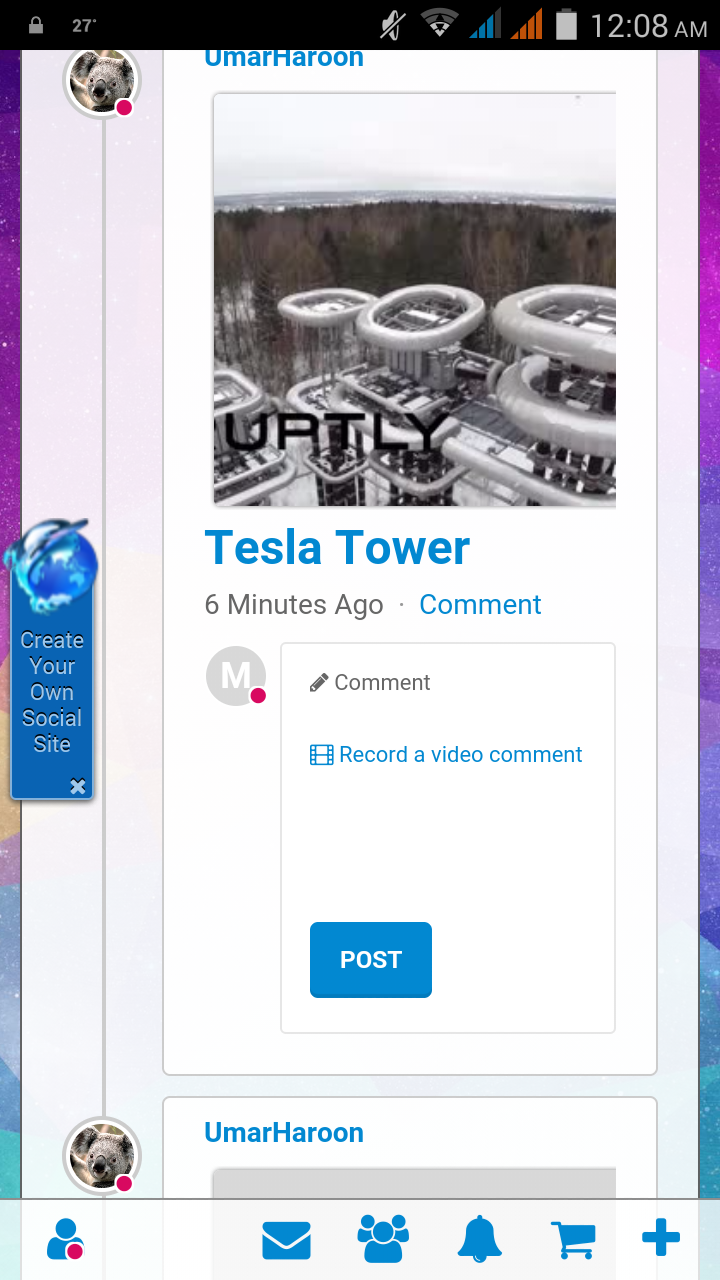
Task: Tap the gray M user avatar
Action: pyautogui.click(x=236, y=676)
